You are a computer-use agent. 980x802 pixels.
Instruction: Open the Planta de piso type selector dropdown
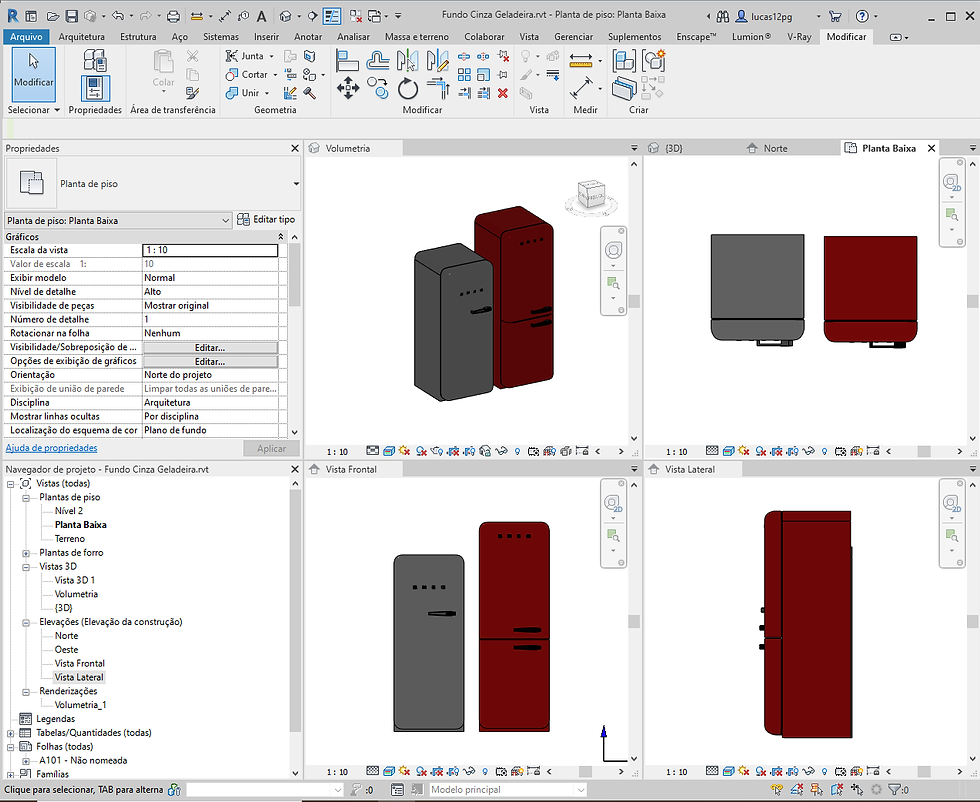point(296,184)
